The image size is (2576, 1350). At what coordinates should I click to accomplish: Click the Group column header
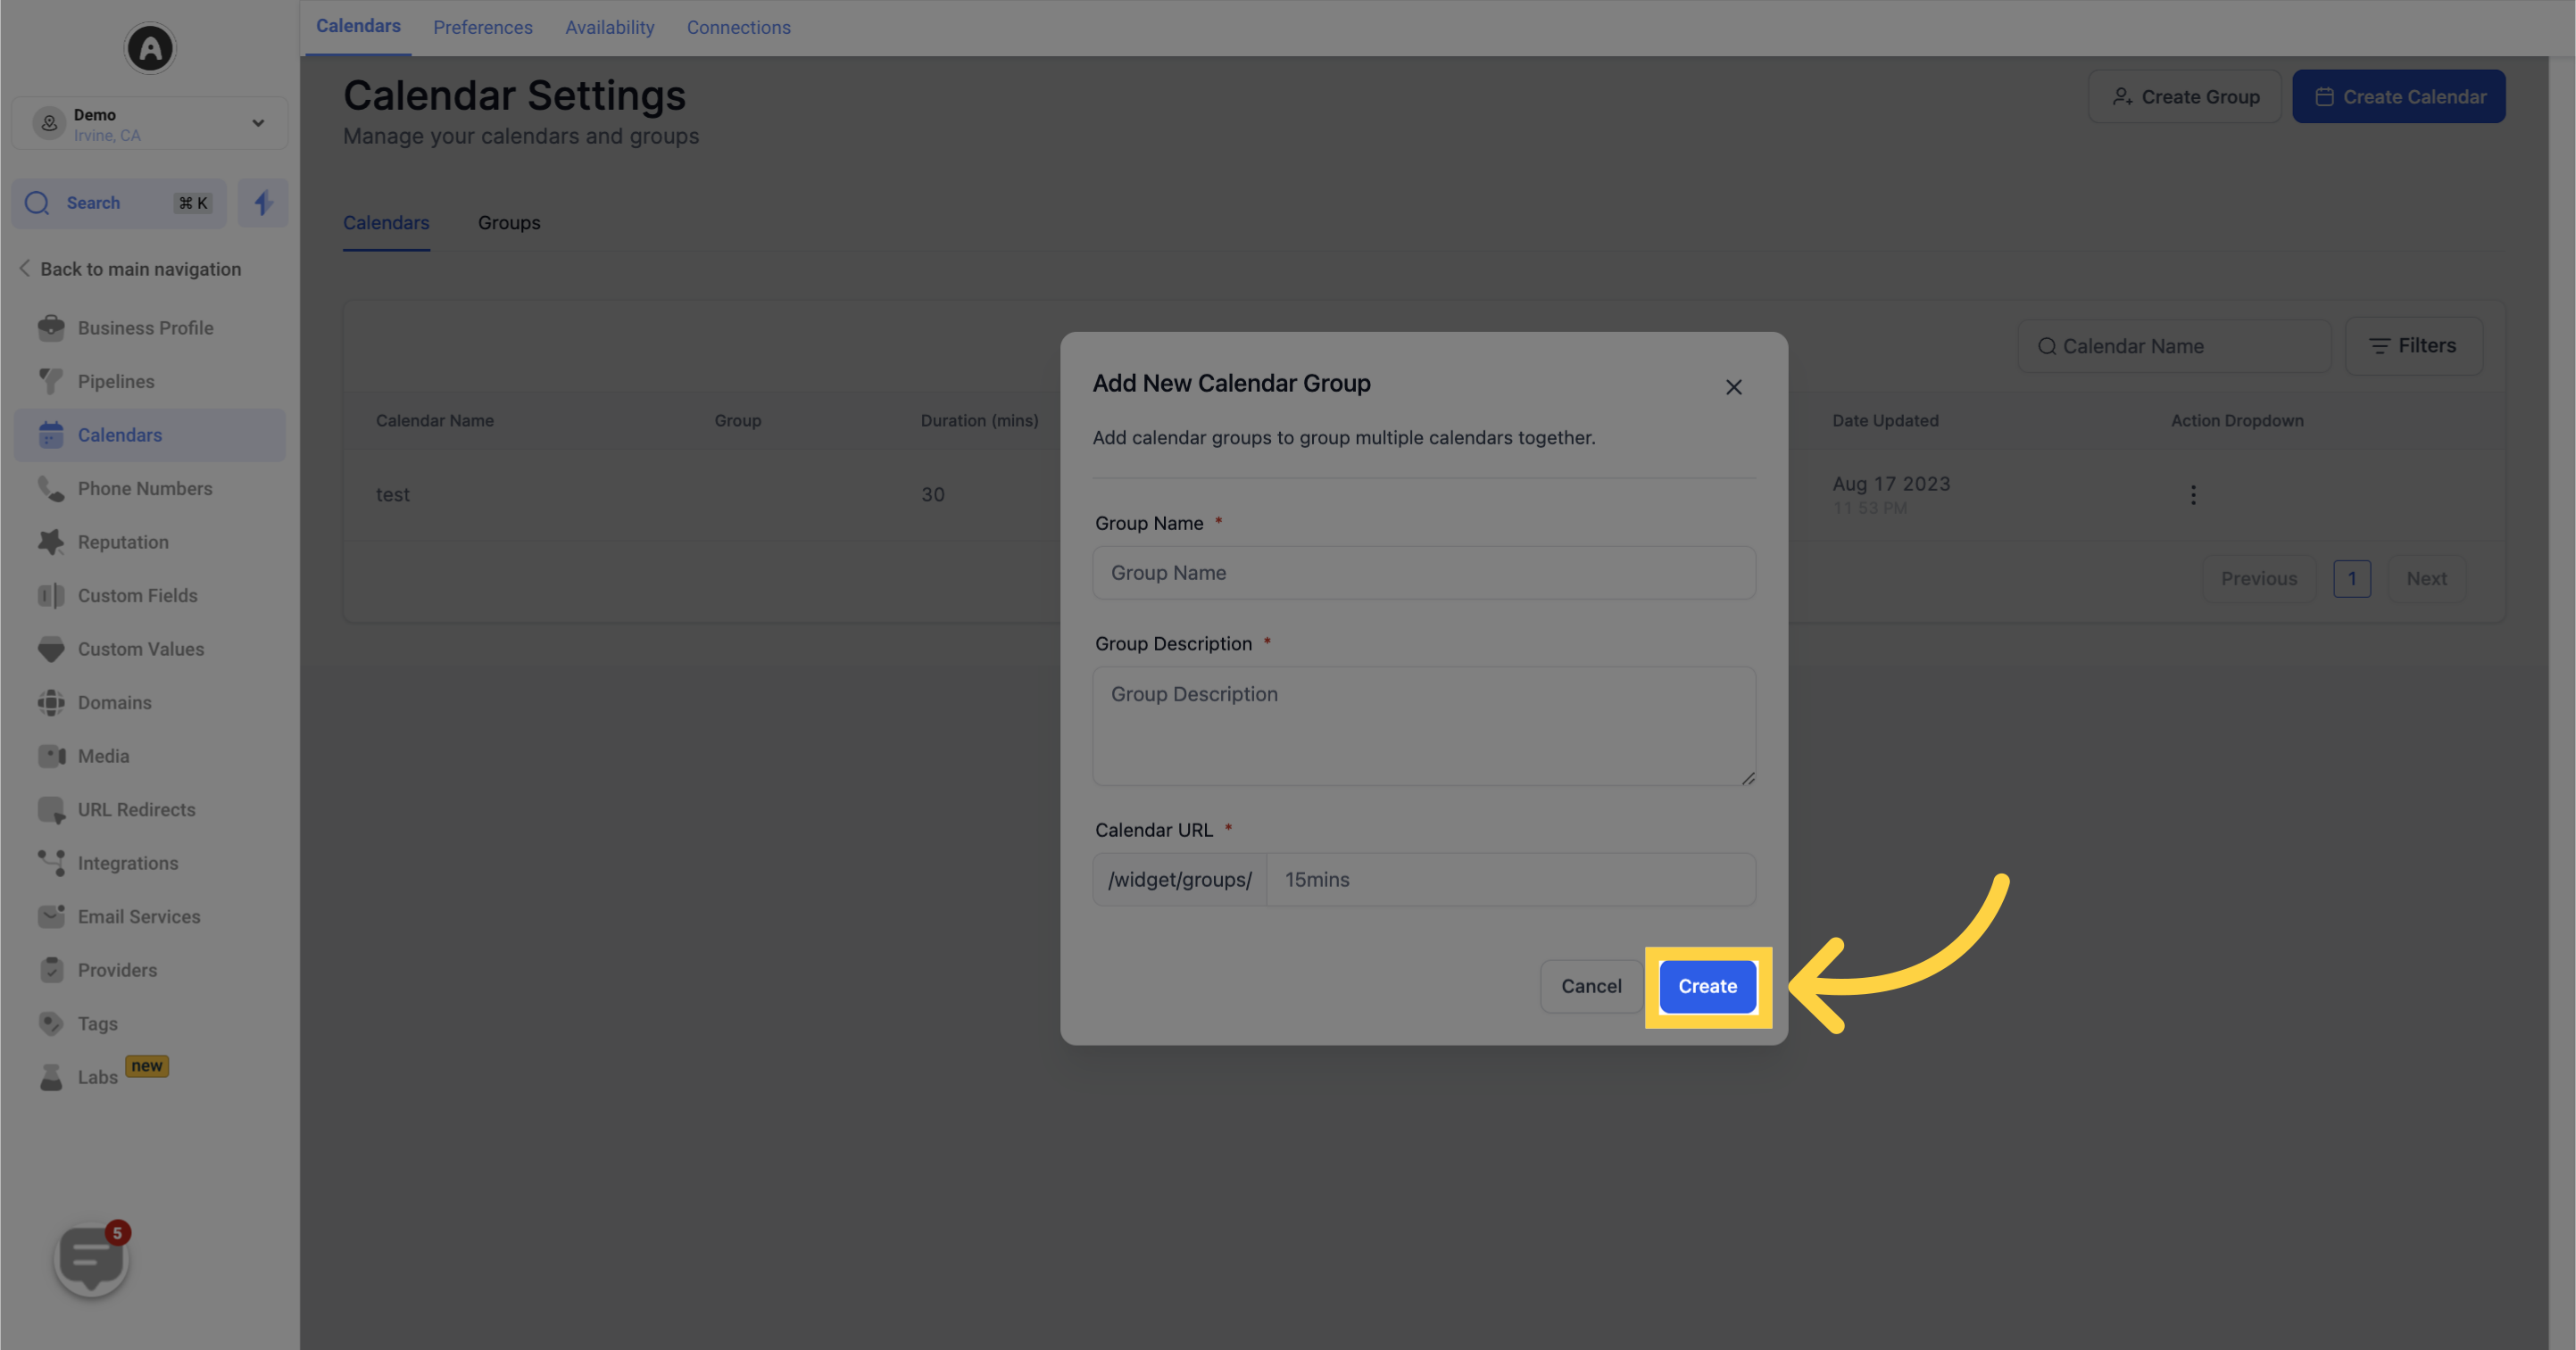[737, 420]
